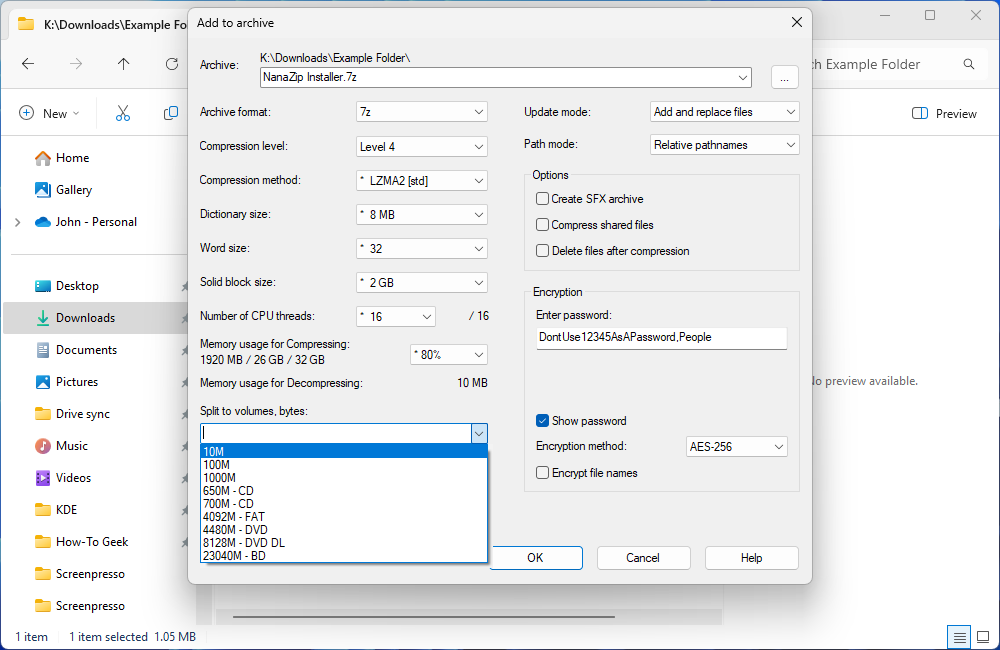Open the Help for archive options
The width and height of the screenshot is (1000, 650).
coord(751,557)
